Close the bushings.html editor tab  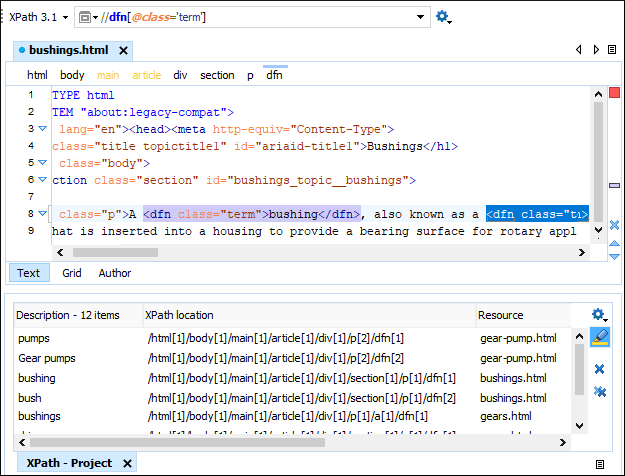[x=123, y=50]
